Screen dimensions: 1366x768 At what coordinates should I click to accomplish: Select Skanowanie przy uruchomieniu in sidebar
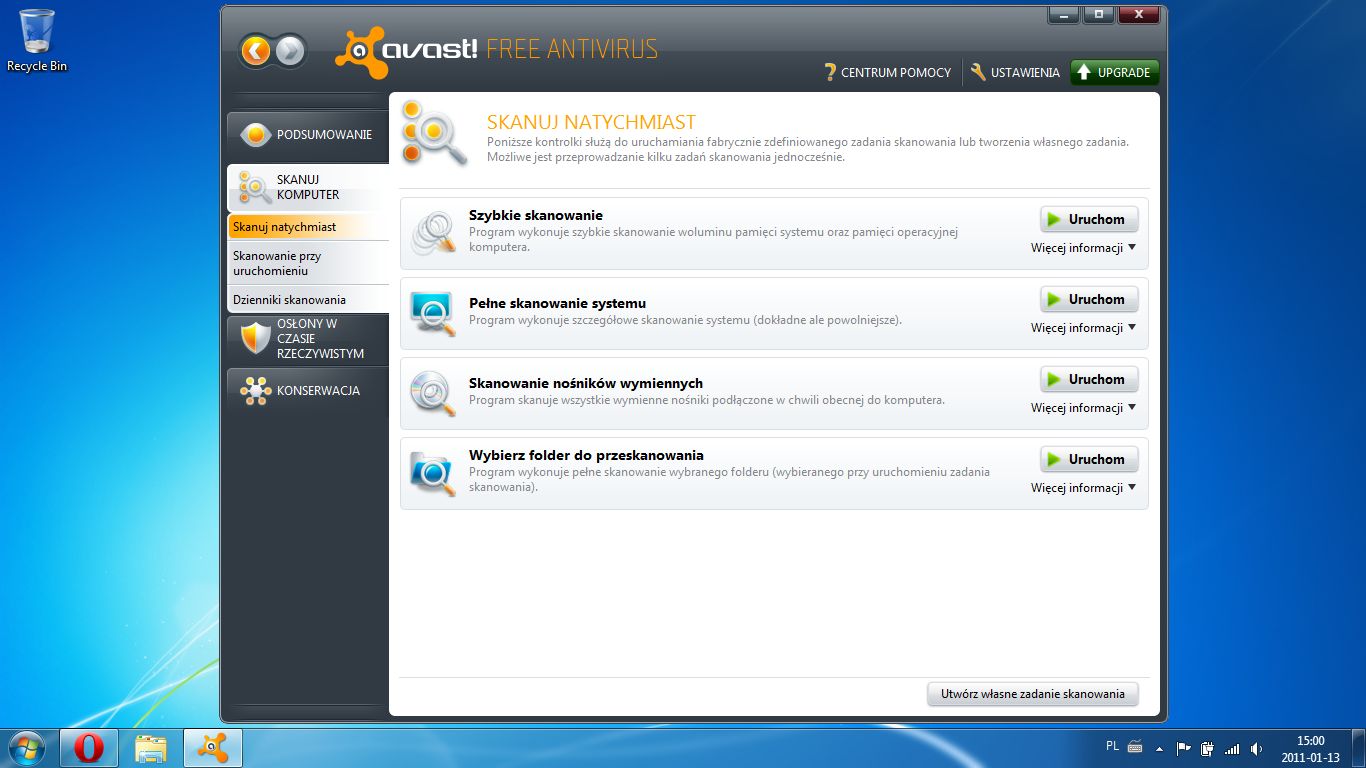pyautogui.click(x=308, y=263)
